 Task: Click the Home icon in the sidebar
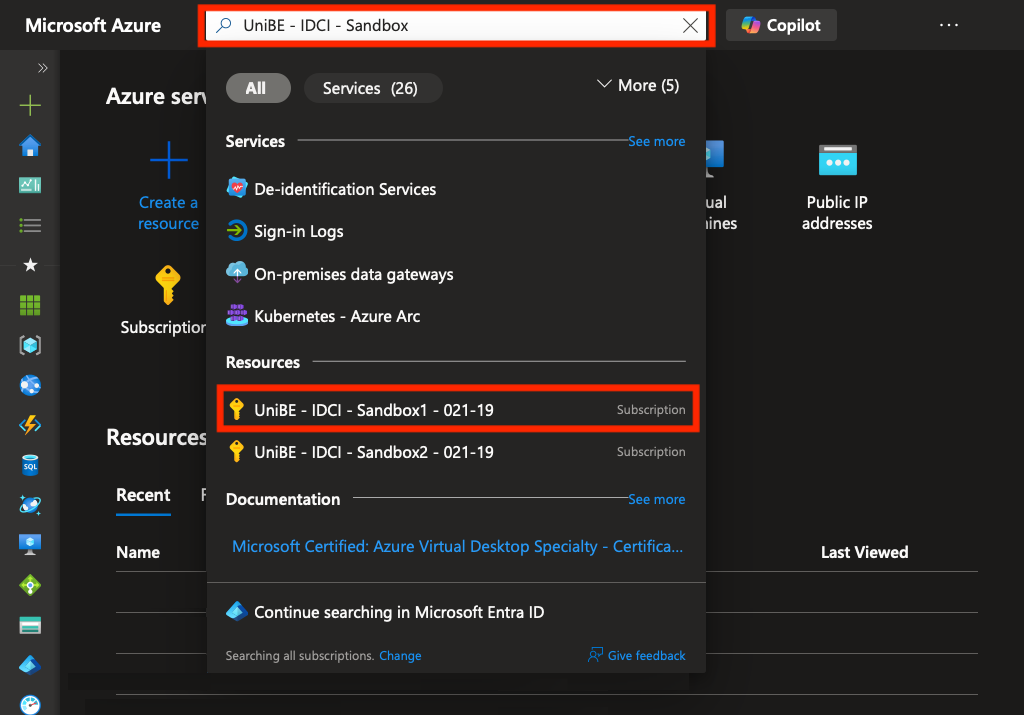pyautogui.click(x=30, y=147)
